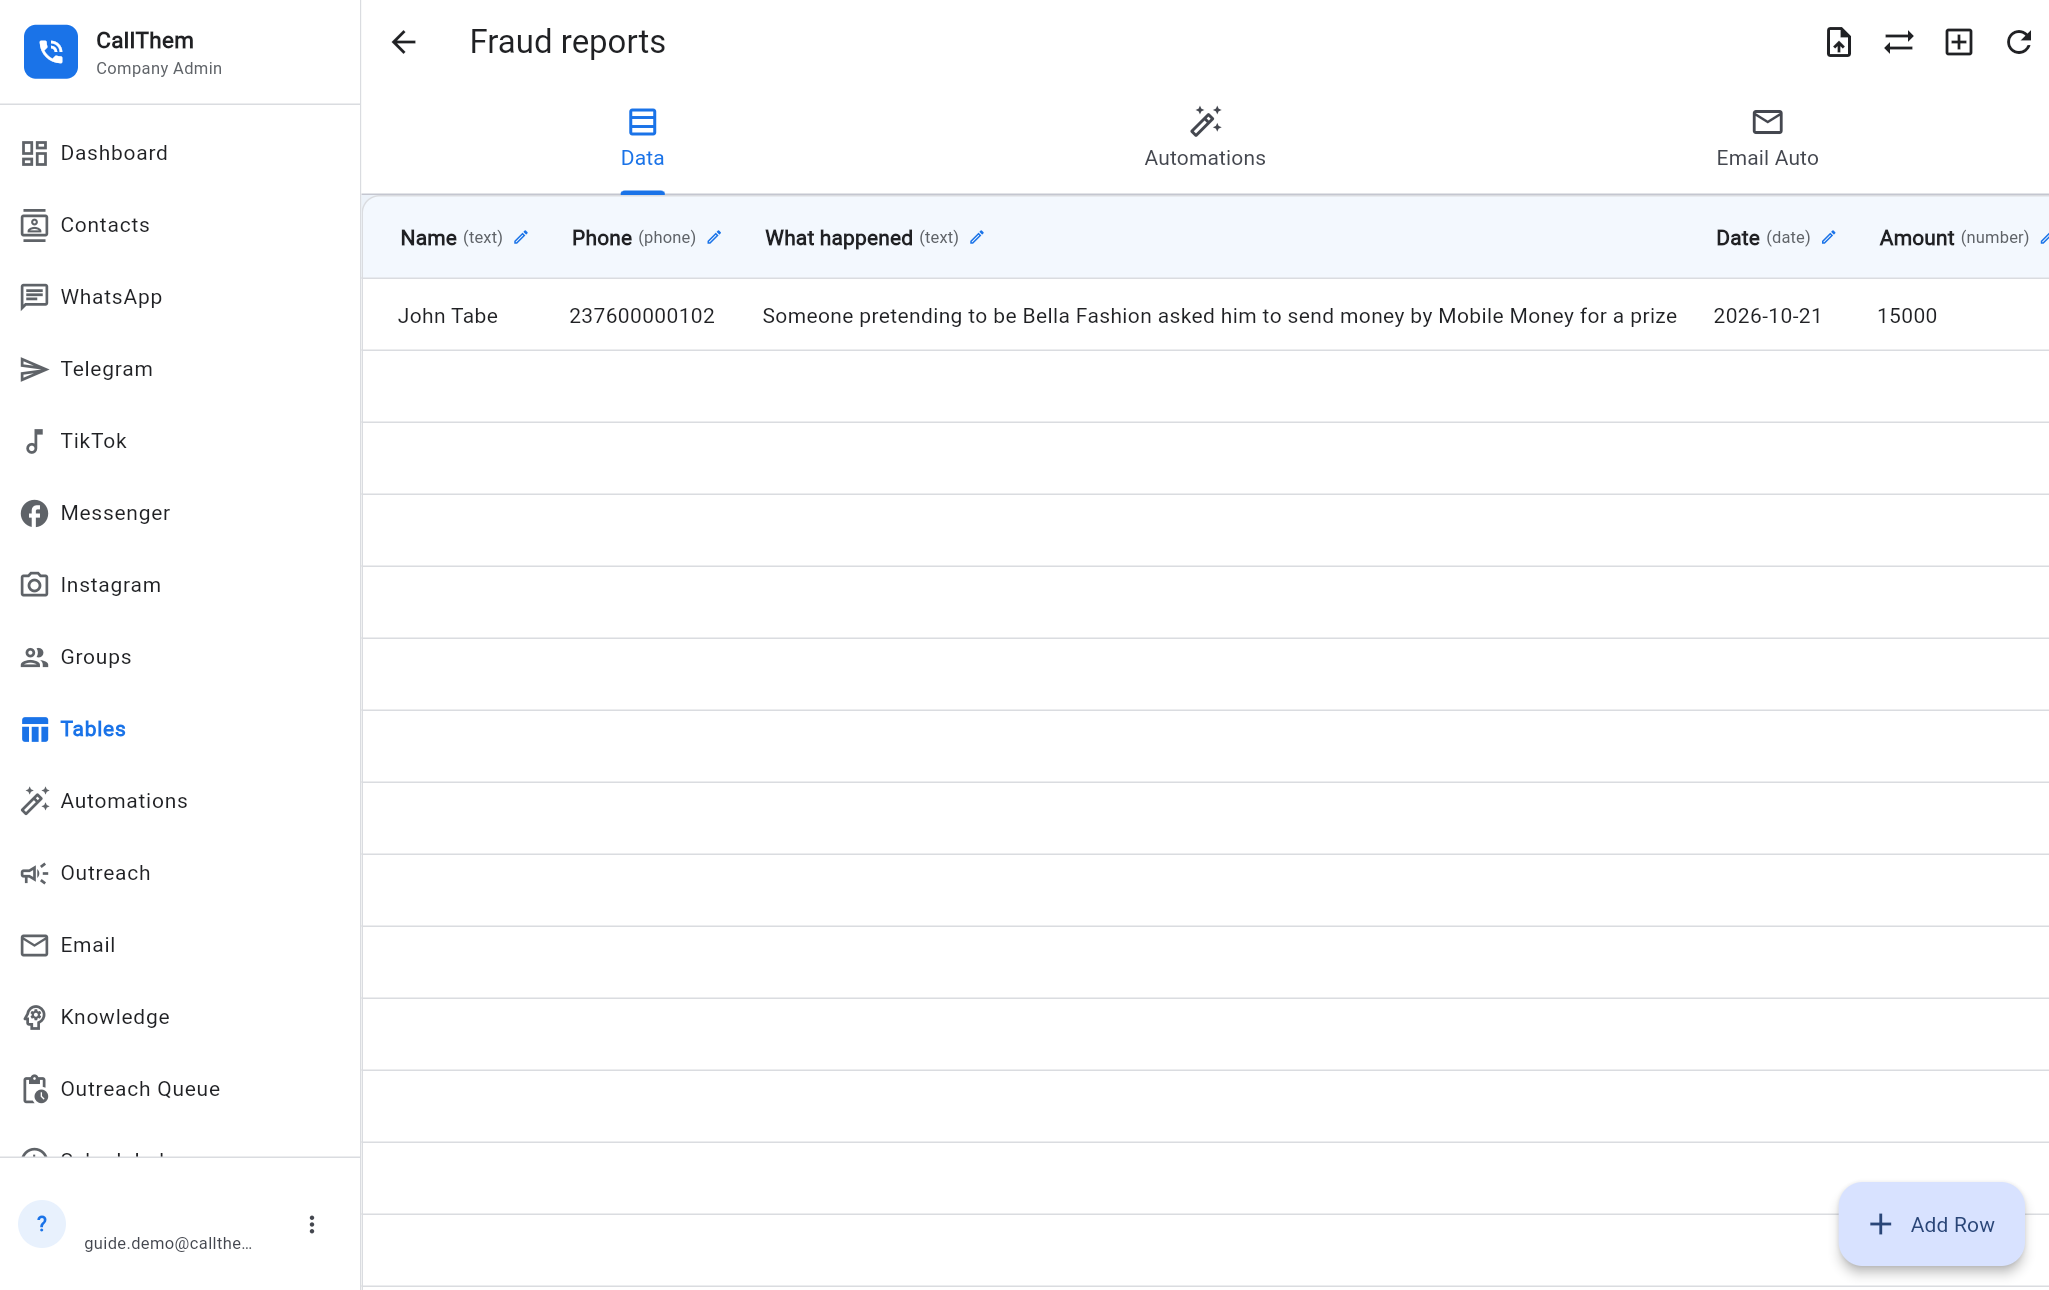Open Automations in the sidebar
Screen dimensions: 2049x1290
tap(180, 801)
